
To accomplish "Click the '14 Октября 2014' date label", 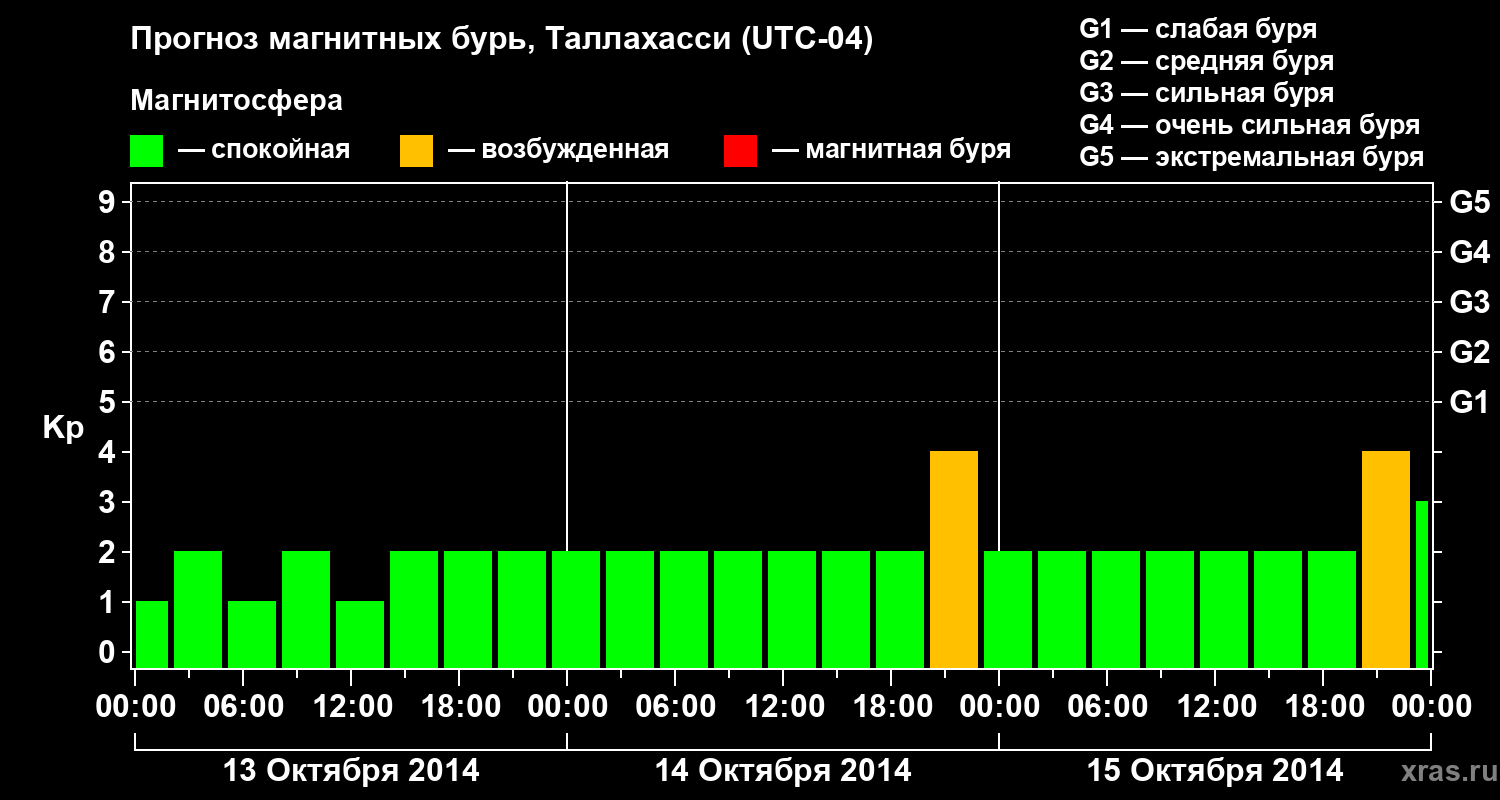I will click(783, 771).
